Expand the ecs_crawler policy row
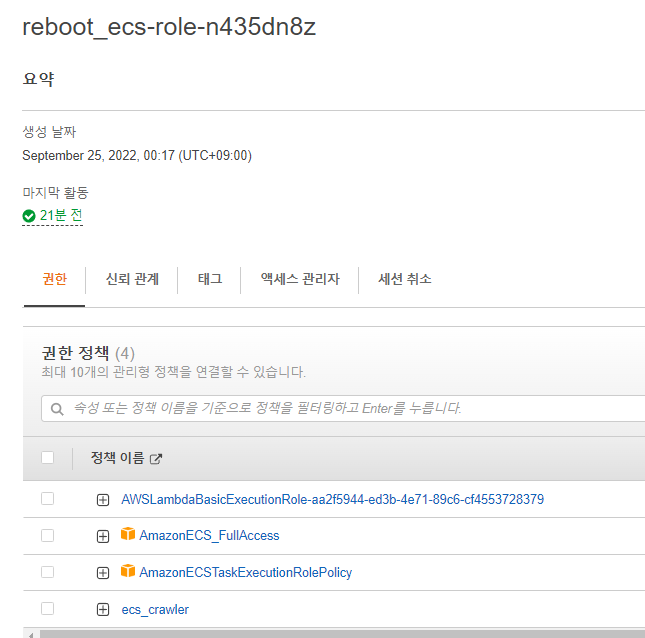This screenshot has height=638, width=645. pyautogui.click(x=103, y=610)
